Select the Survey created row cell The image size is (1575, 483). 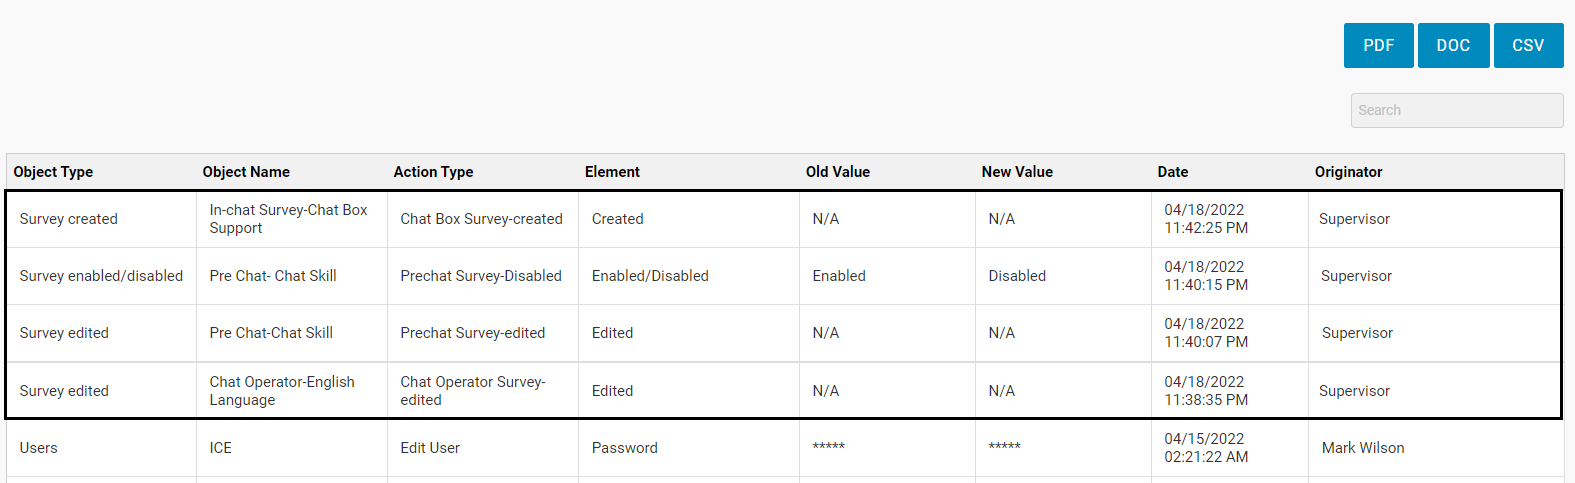click(69, 219)
